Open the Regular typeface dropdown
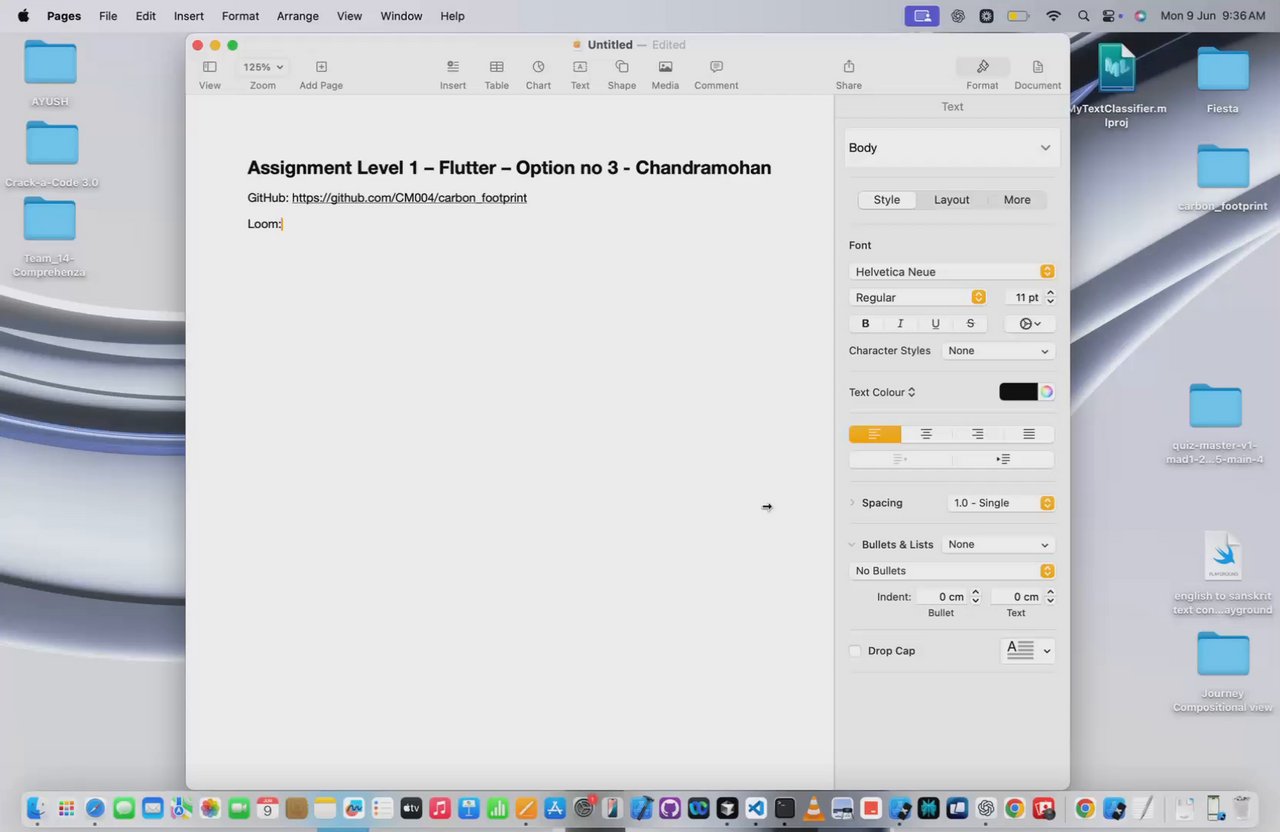Viewport: 1280px width, 832px height. tap(918, 298)
